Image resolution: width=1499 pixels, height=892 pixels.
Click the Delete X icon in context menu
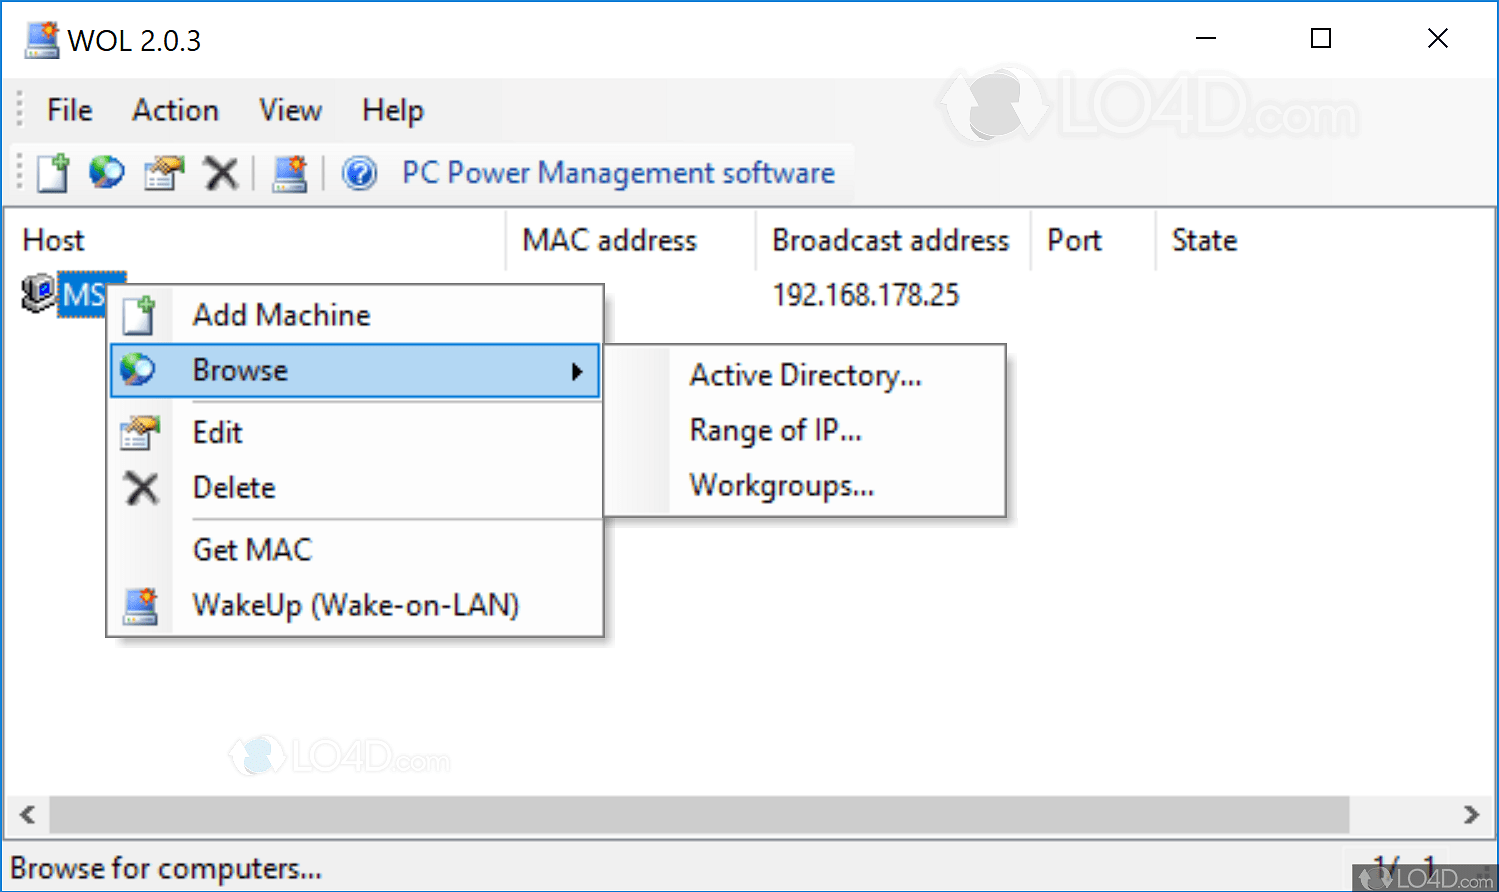(141, 488)
